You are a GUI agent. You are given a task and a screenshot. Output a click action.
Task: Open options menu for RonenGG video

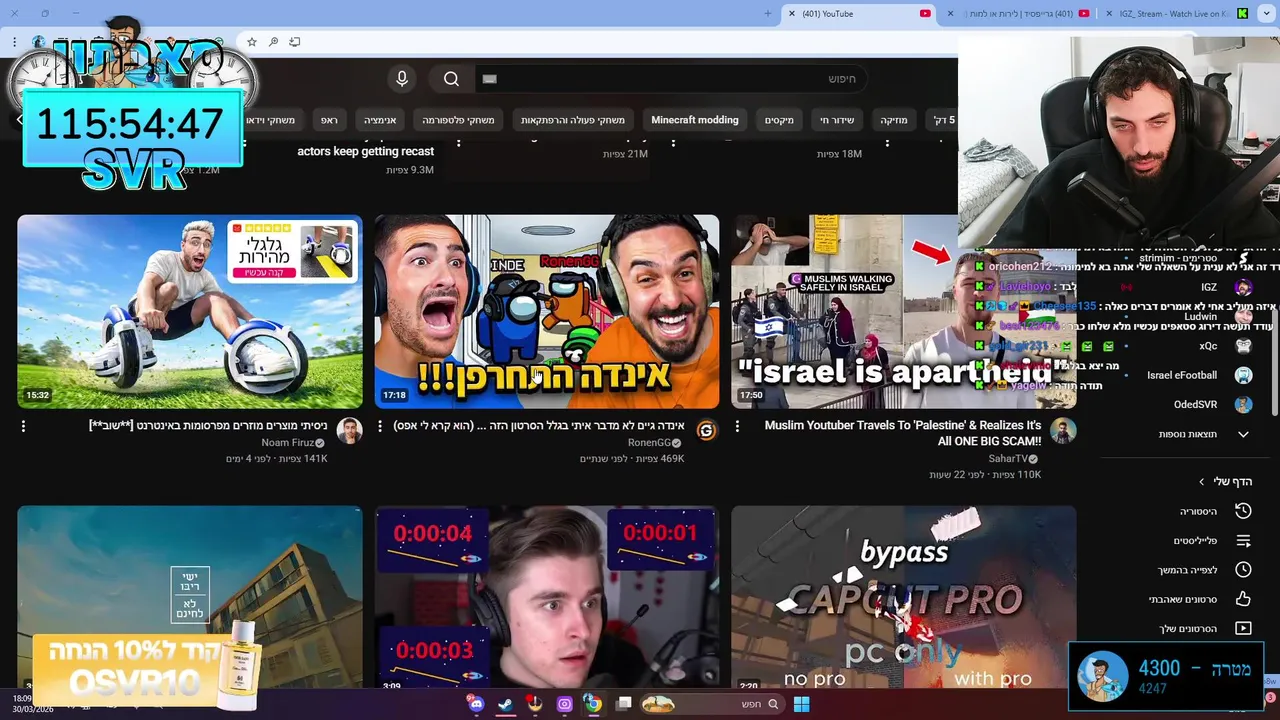(x=380, y=426)
